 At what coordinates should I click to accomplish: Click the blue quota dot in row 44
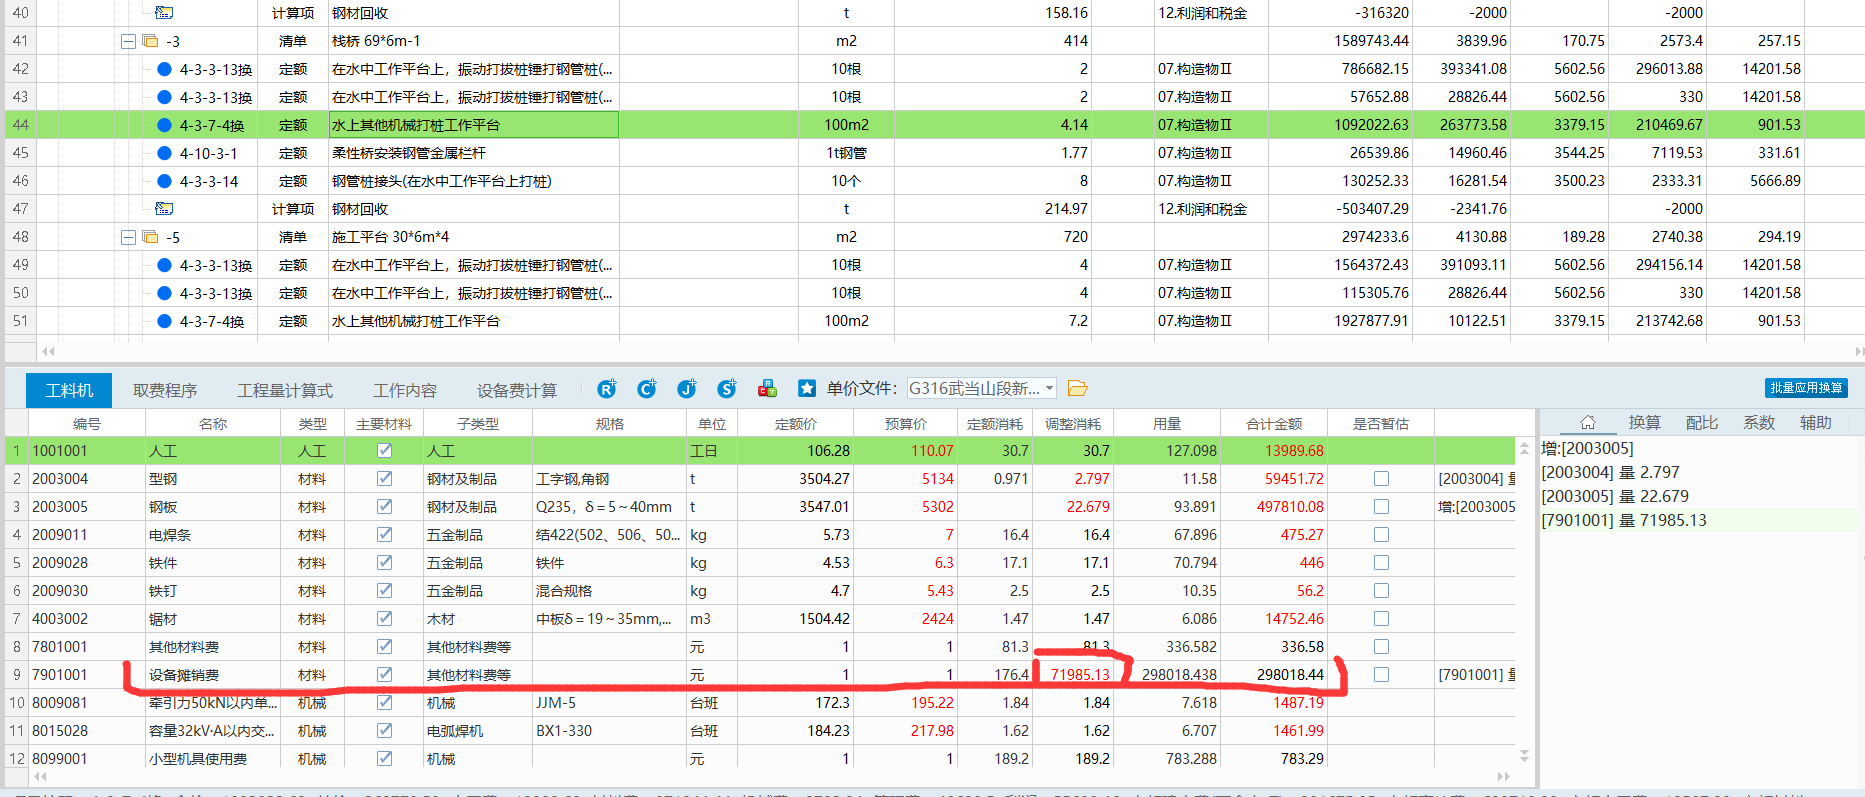(165, 125)
